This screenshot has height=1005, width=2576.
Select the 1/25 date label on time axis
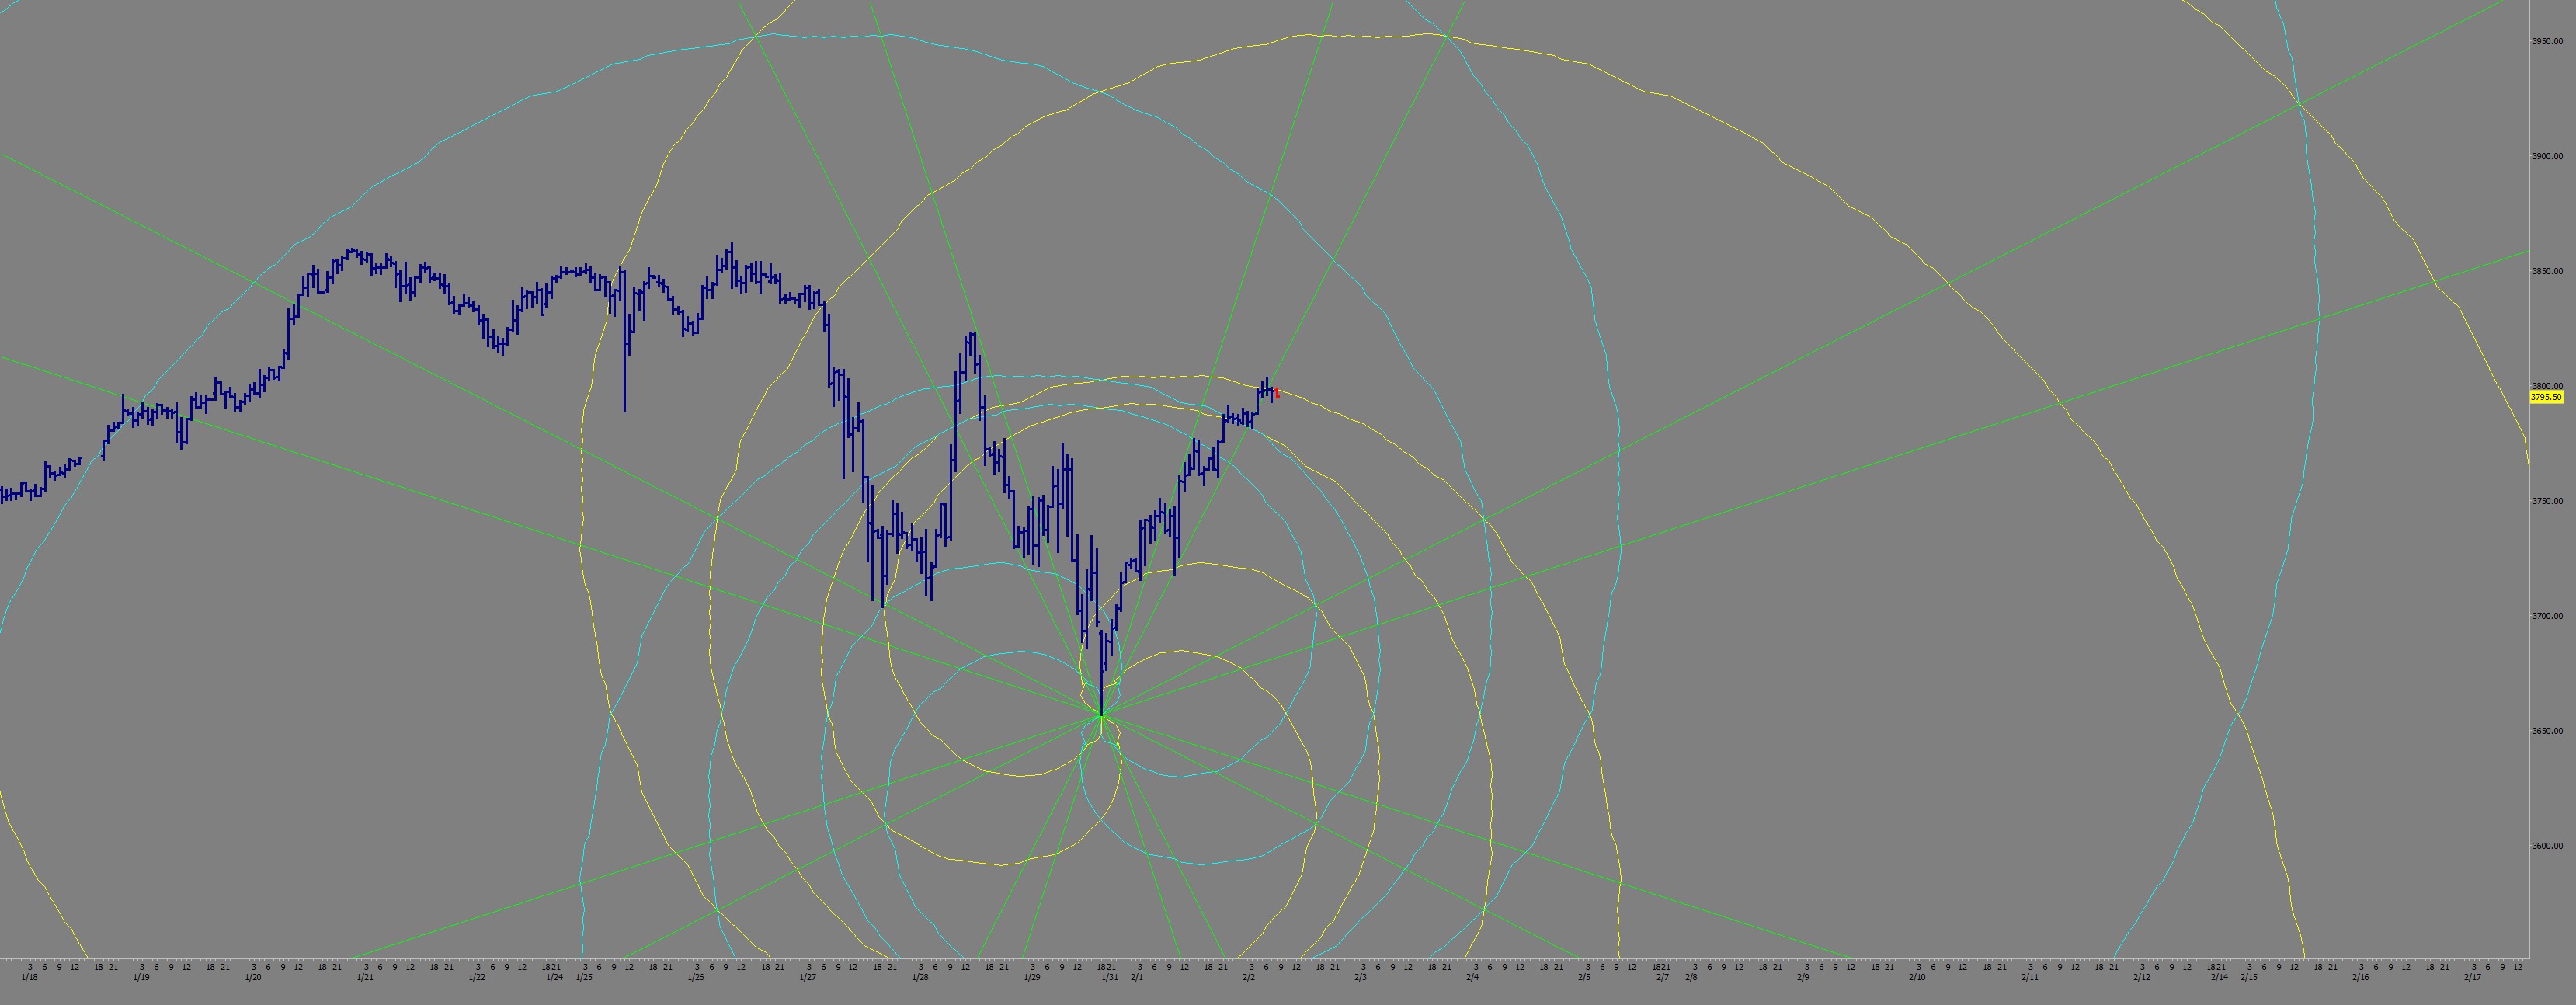coord(584,977)
